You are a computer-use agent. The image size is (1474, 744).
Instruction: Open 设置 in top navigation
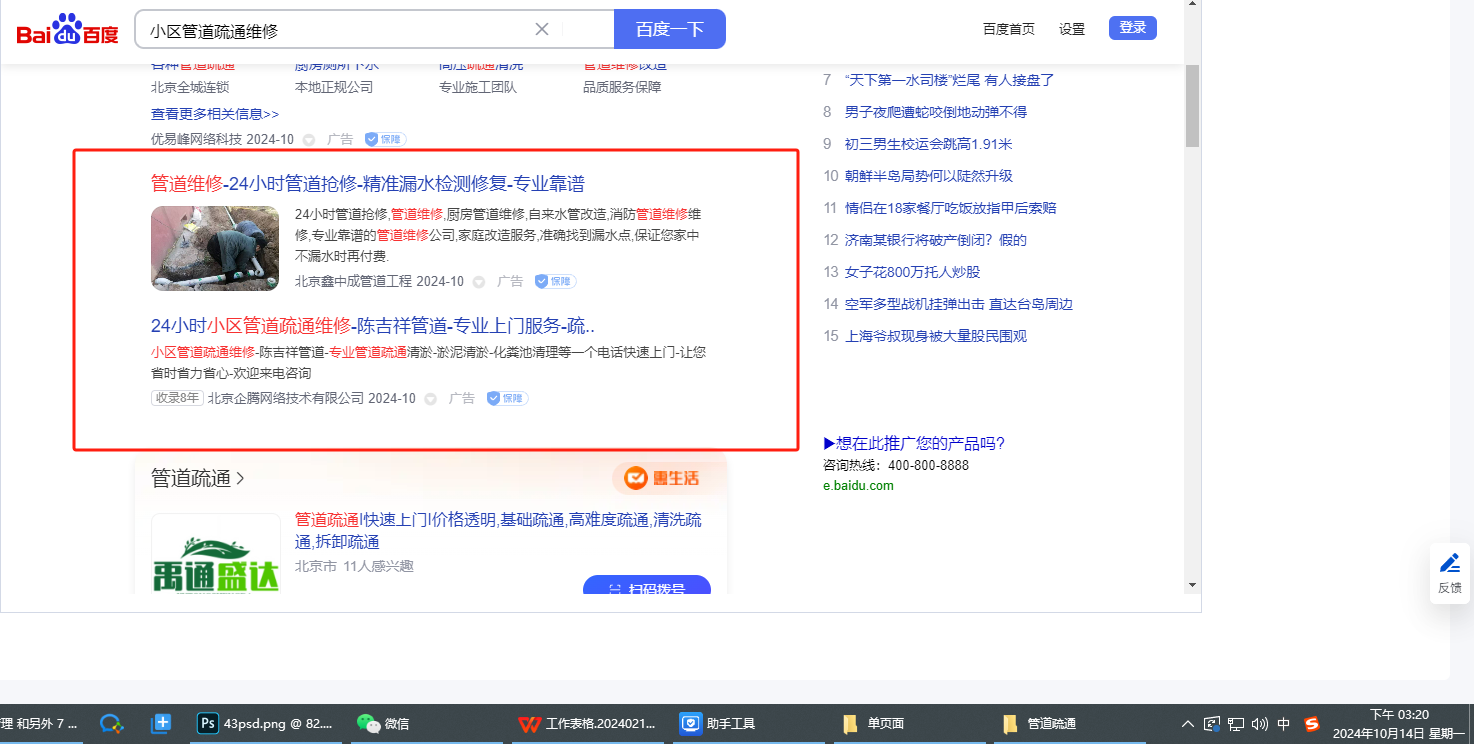click(x=1071, y=29)
